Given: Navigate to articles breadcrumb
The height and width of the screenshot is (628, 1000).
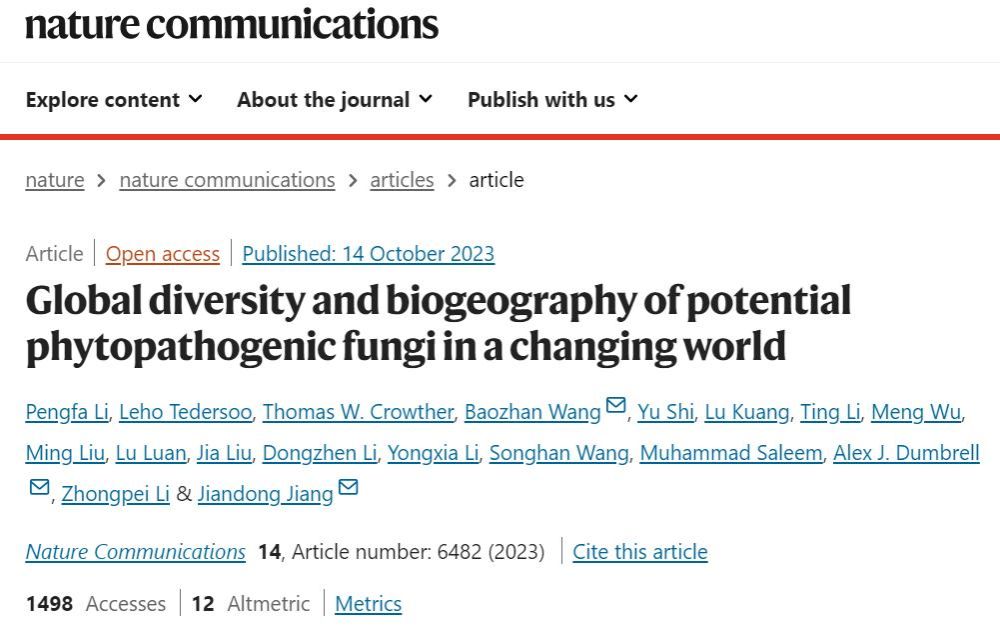Looking at the screenshot, I should (x=402, y=180).
